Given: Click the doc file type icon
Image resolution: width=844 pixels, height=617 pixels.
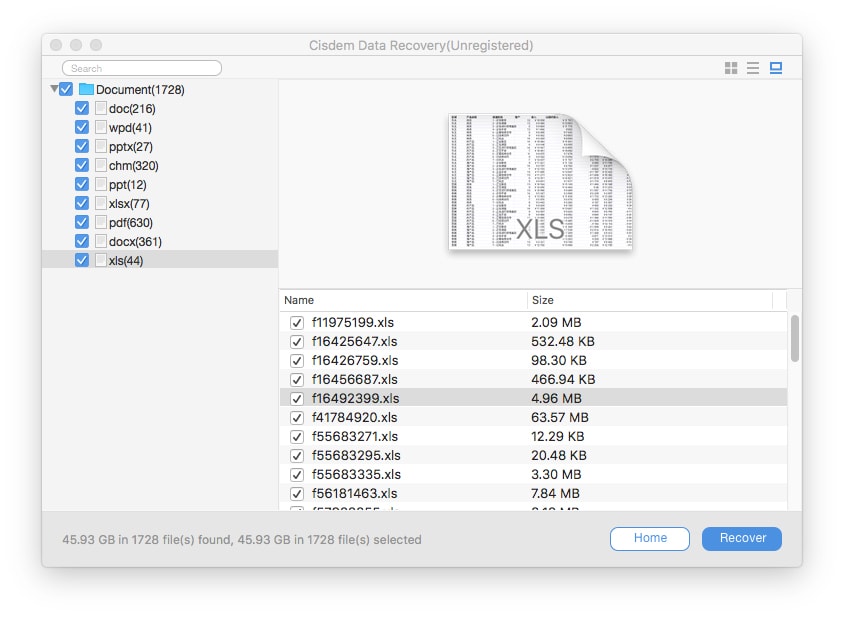Looking at the screenshot, I should coord(101,108).
